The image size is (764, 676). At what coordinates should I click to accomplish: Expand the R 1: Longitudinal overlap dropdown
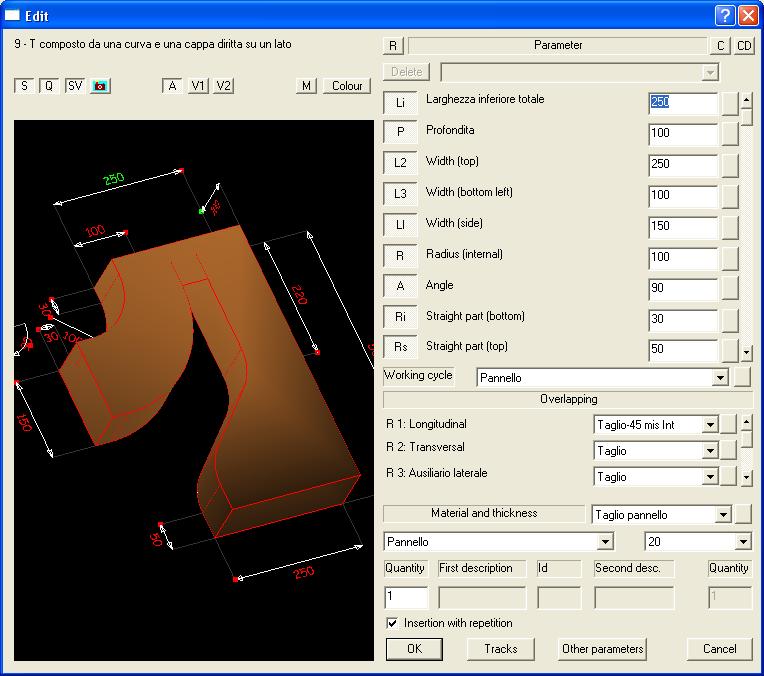[x=710, y=425]
